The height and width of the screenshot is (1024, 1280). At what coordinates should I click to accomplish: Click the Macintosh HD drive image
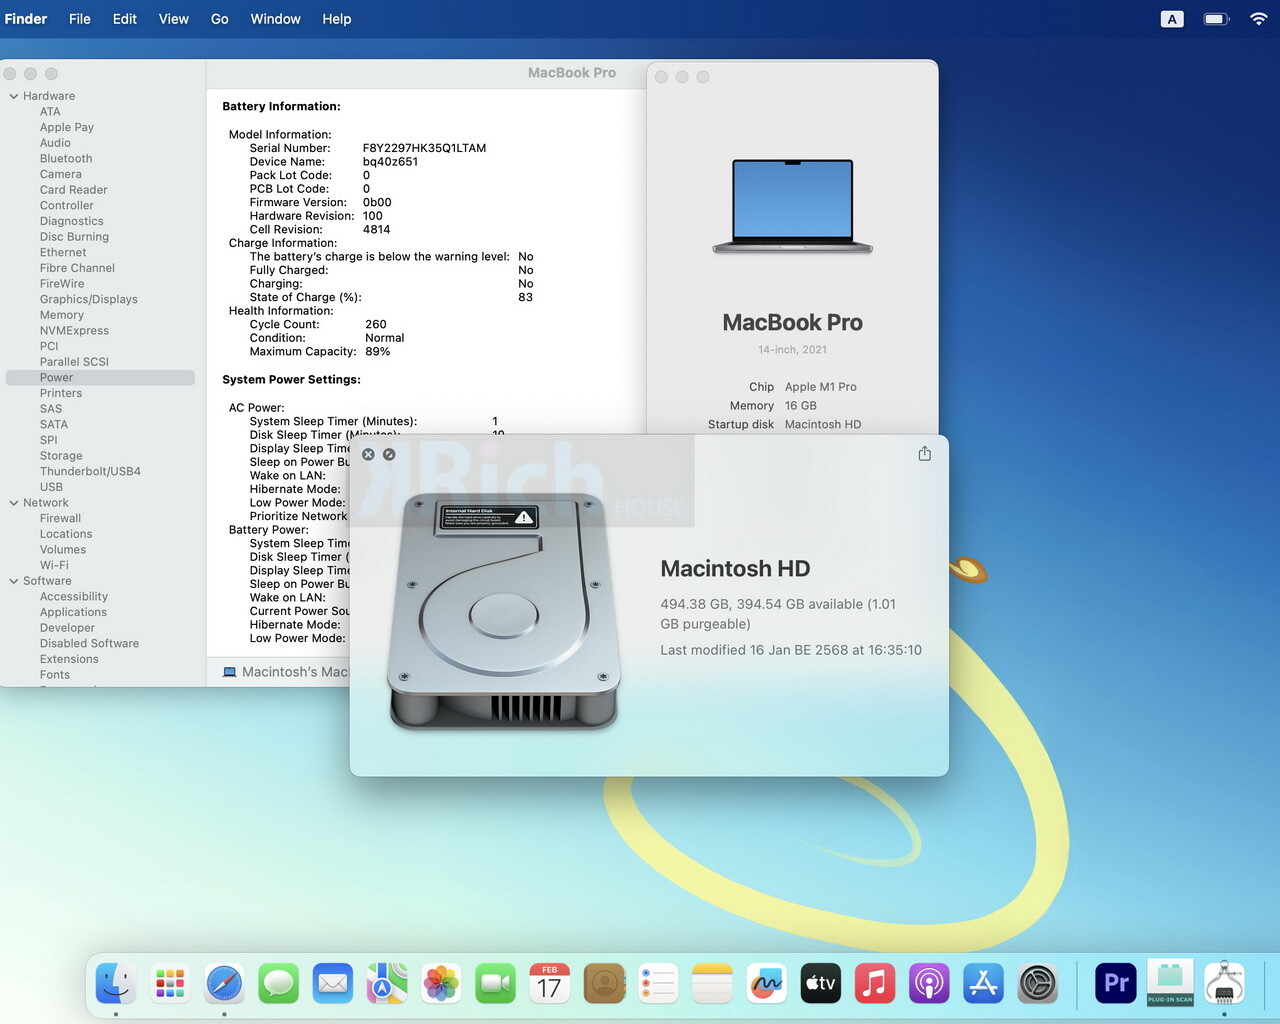coord(503,612)
